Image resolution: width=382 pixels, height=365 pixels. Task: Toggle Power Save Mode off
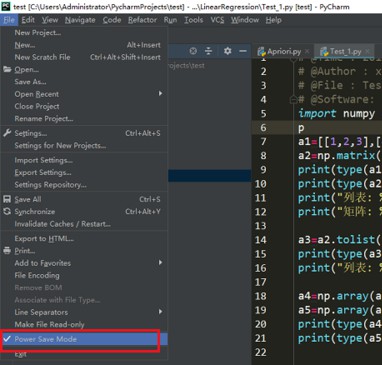click(x=83, y=339)
